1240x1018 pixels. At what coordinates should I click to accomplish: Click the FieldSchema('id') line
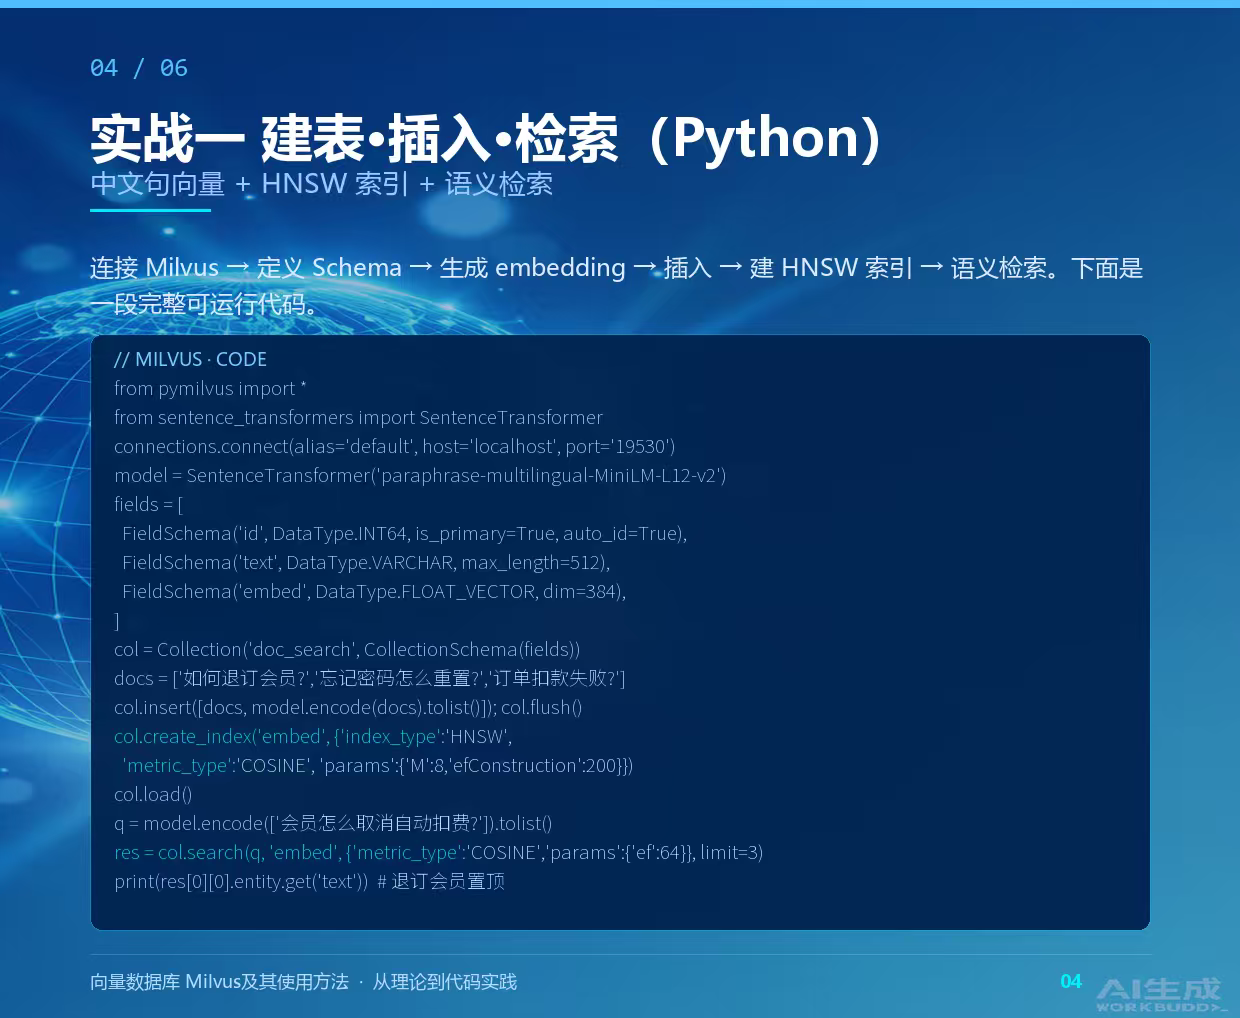click(x=404, y=533)
